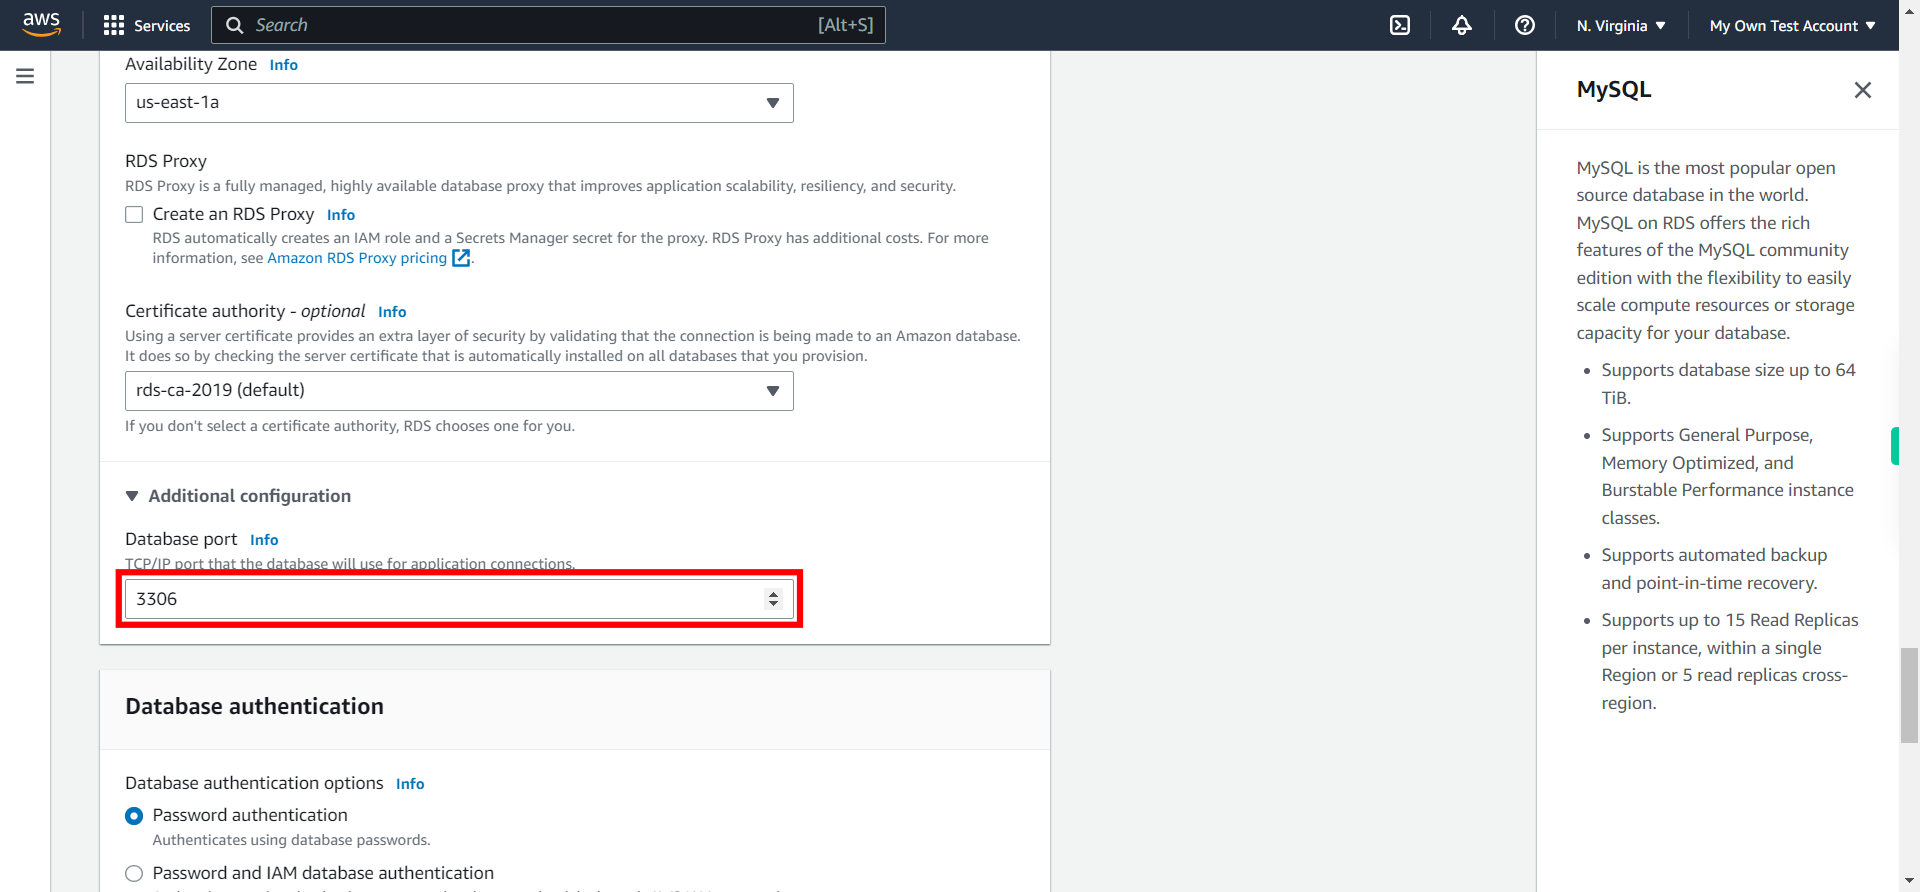
Task: Collapse the Additional configuration section
Action: (238, 496)
